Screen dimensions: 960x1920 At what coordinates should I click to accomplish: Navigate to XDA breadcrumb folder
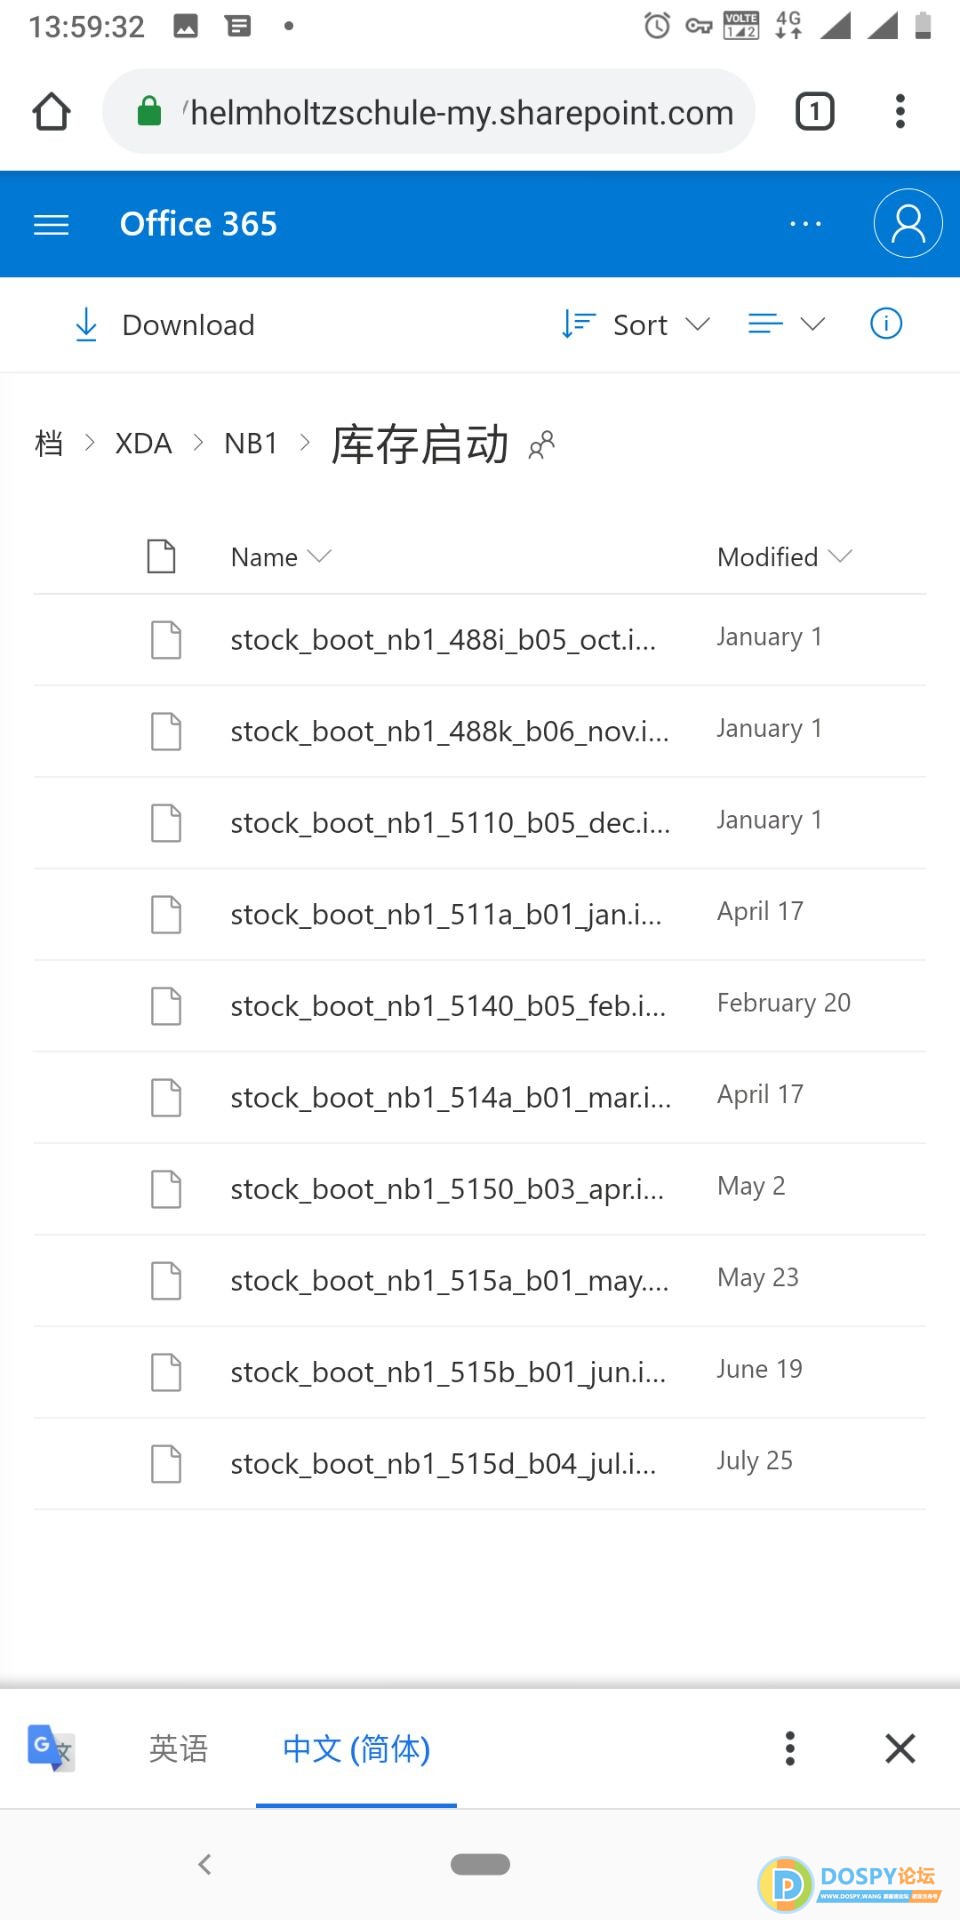[x=143, y=443]
